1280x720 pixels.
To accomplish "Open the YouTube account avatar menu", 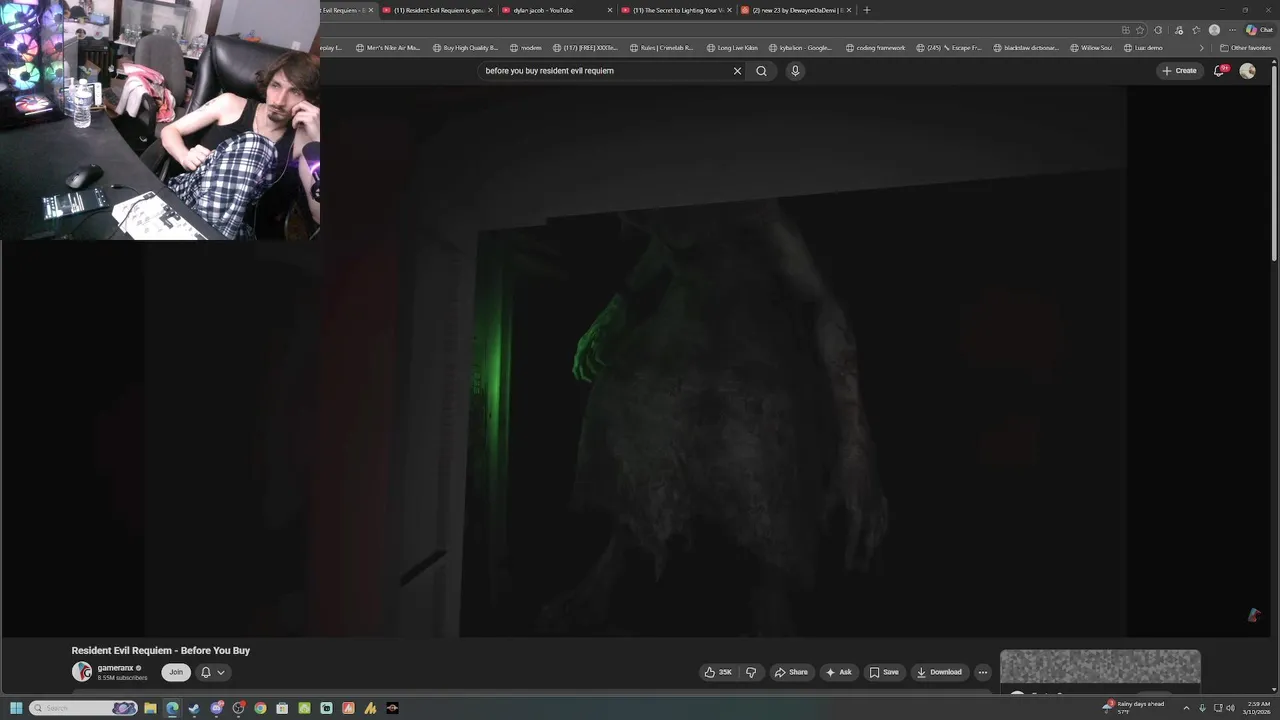I will (x=1247, y=71).
